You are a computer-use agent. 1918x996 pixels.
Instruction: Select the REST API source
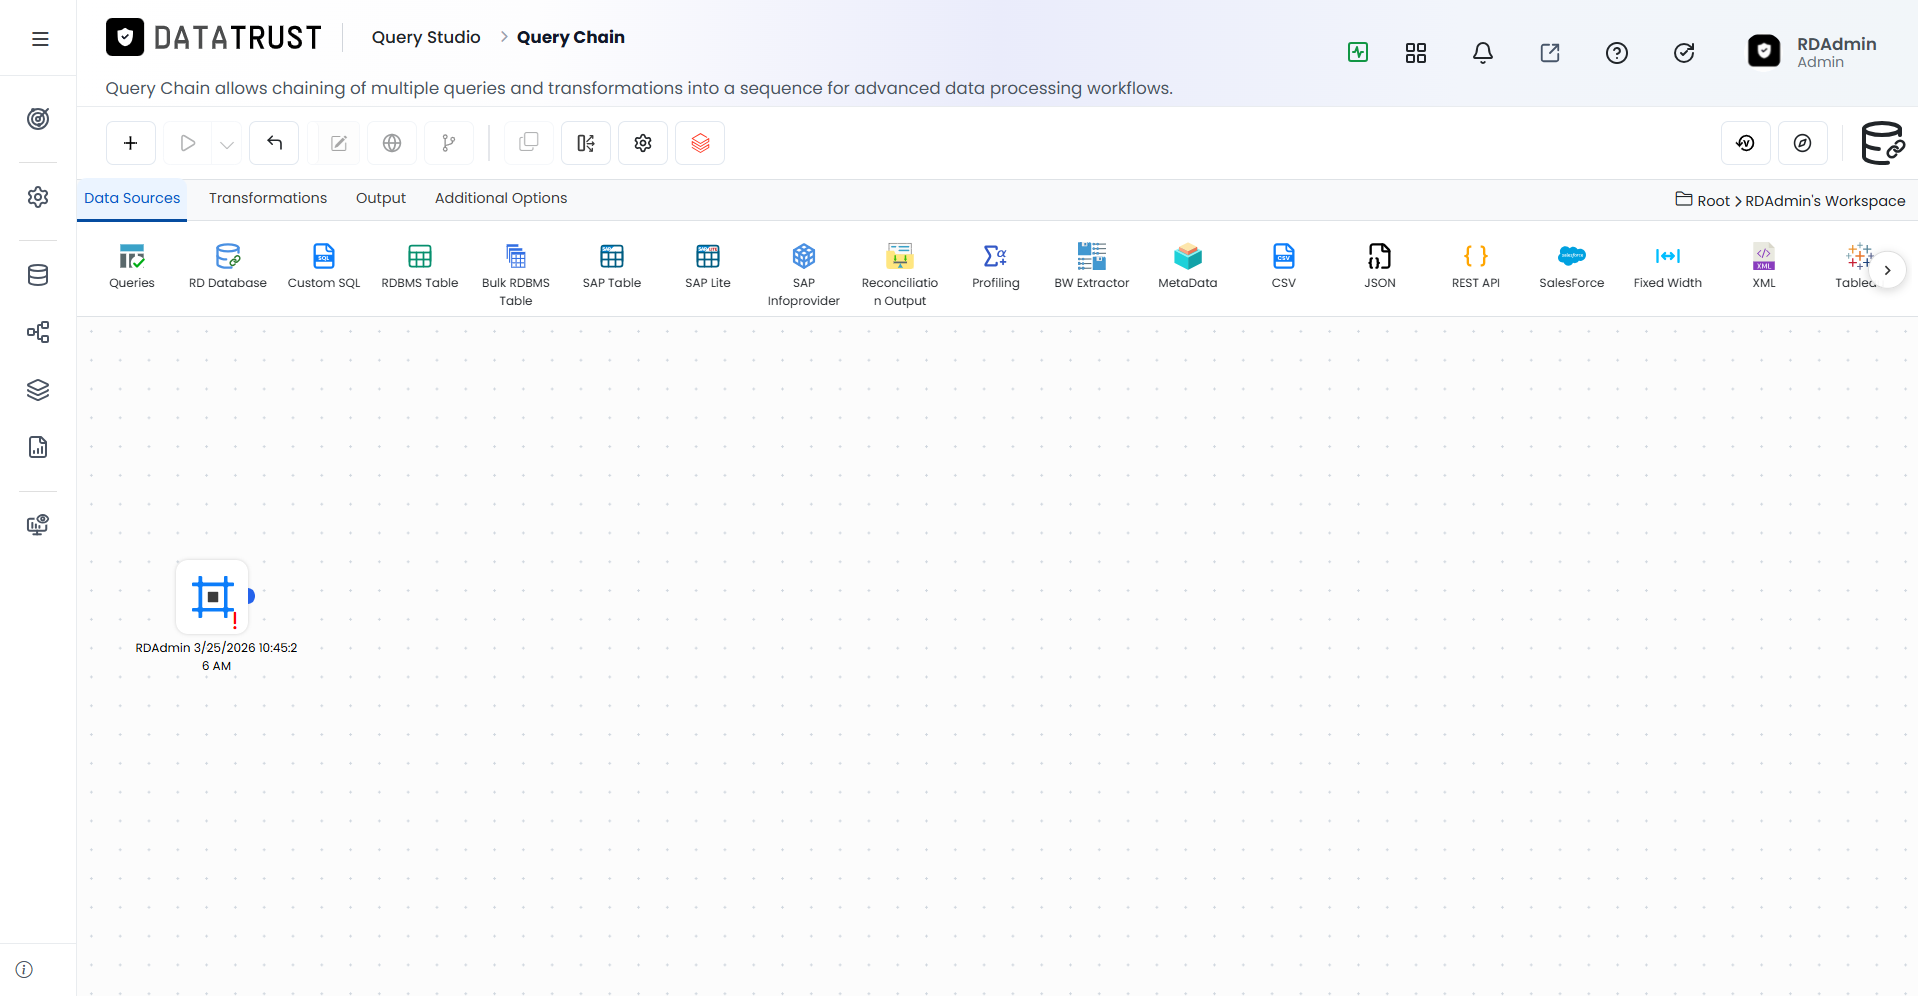(x=1476, y=266)
